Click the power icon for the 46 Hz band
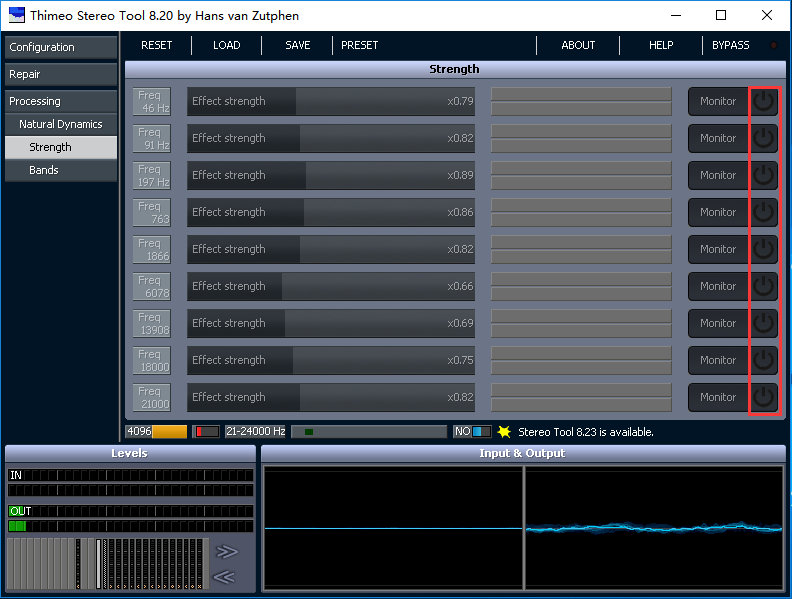792x599 pixels. [764, 101]
